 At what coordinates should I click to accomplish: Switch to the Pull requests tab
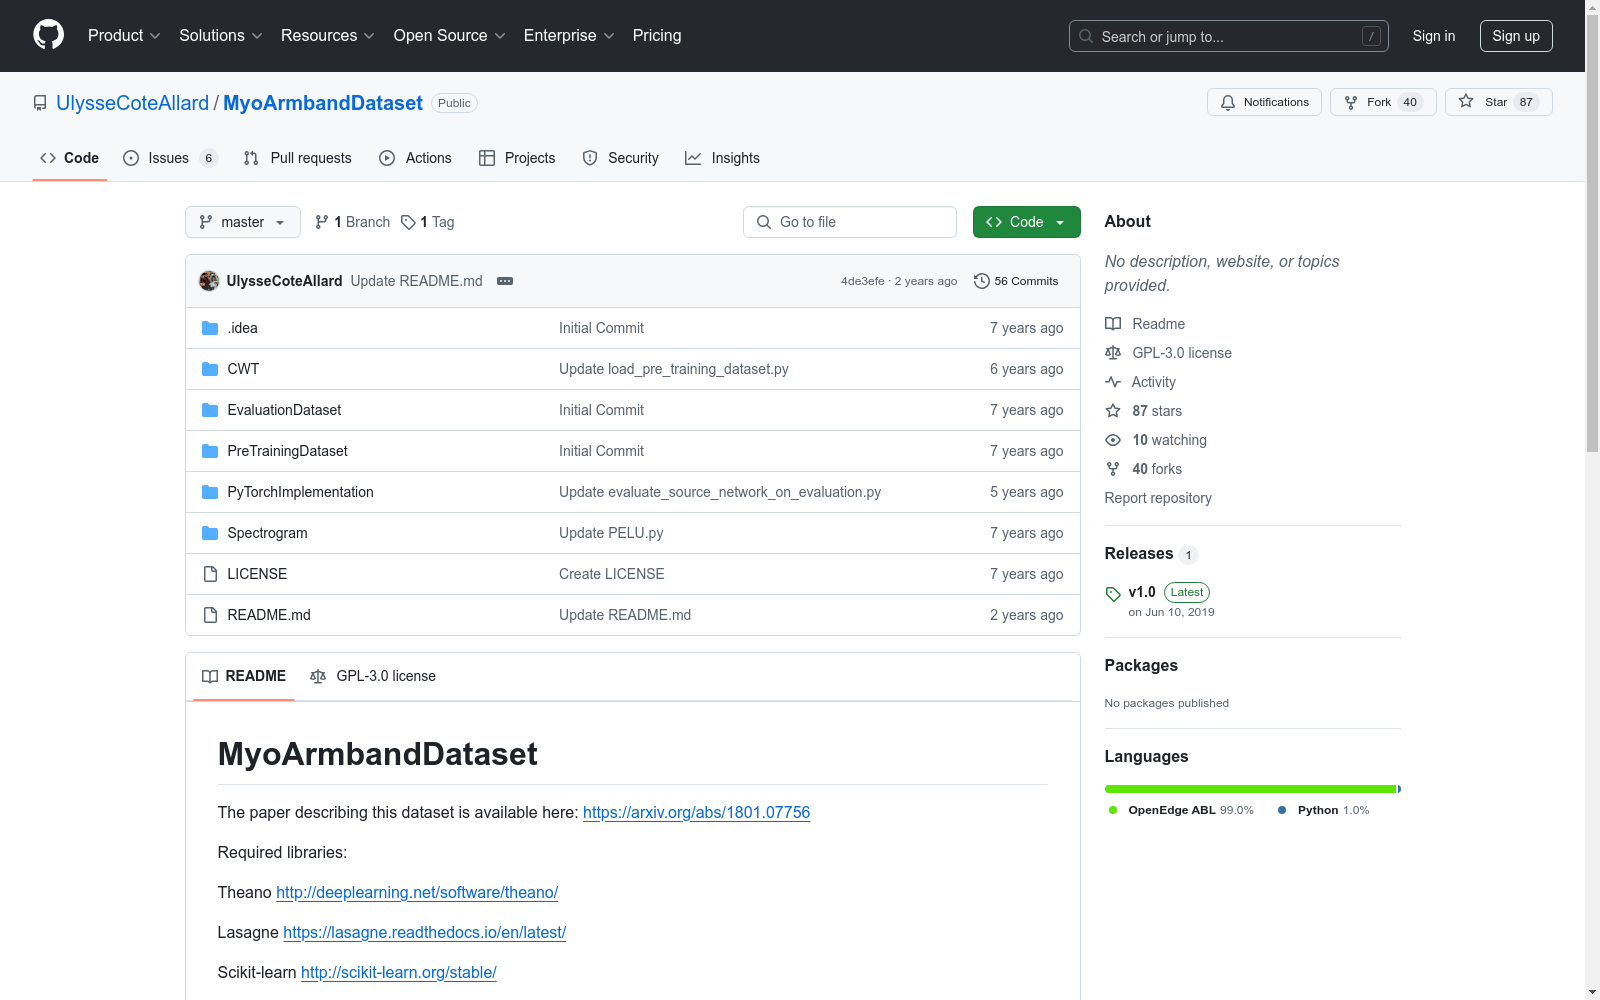298,158
